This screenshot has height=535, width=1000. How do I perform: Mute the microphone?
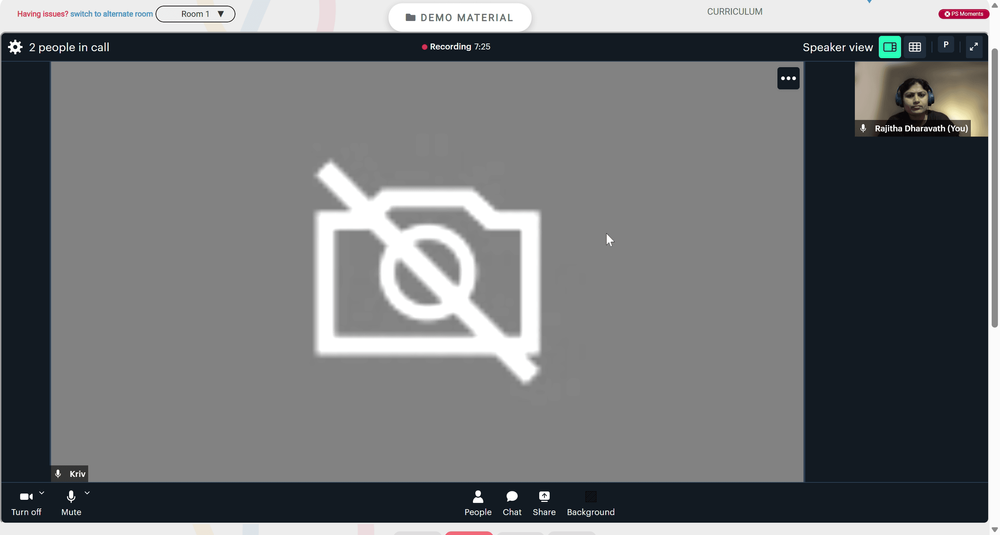[x=71, y=502]
